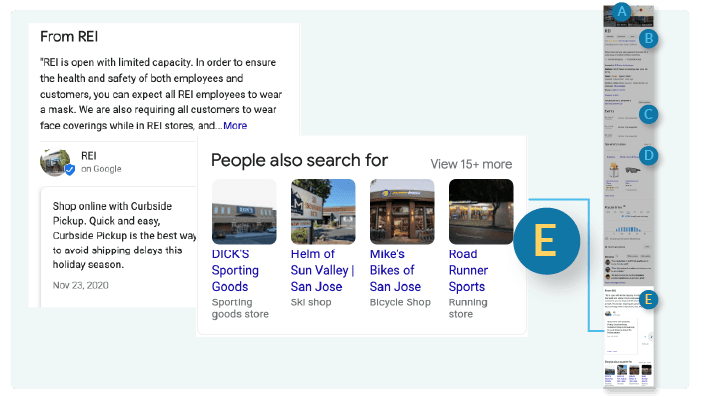Click the A marker badge

tap(622, 12)
